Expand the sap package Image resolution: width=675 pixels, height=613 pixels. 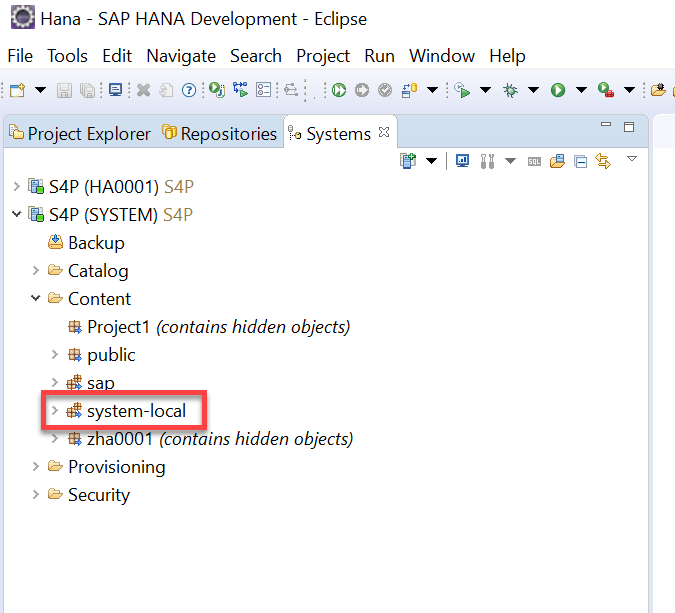(55, 382)
